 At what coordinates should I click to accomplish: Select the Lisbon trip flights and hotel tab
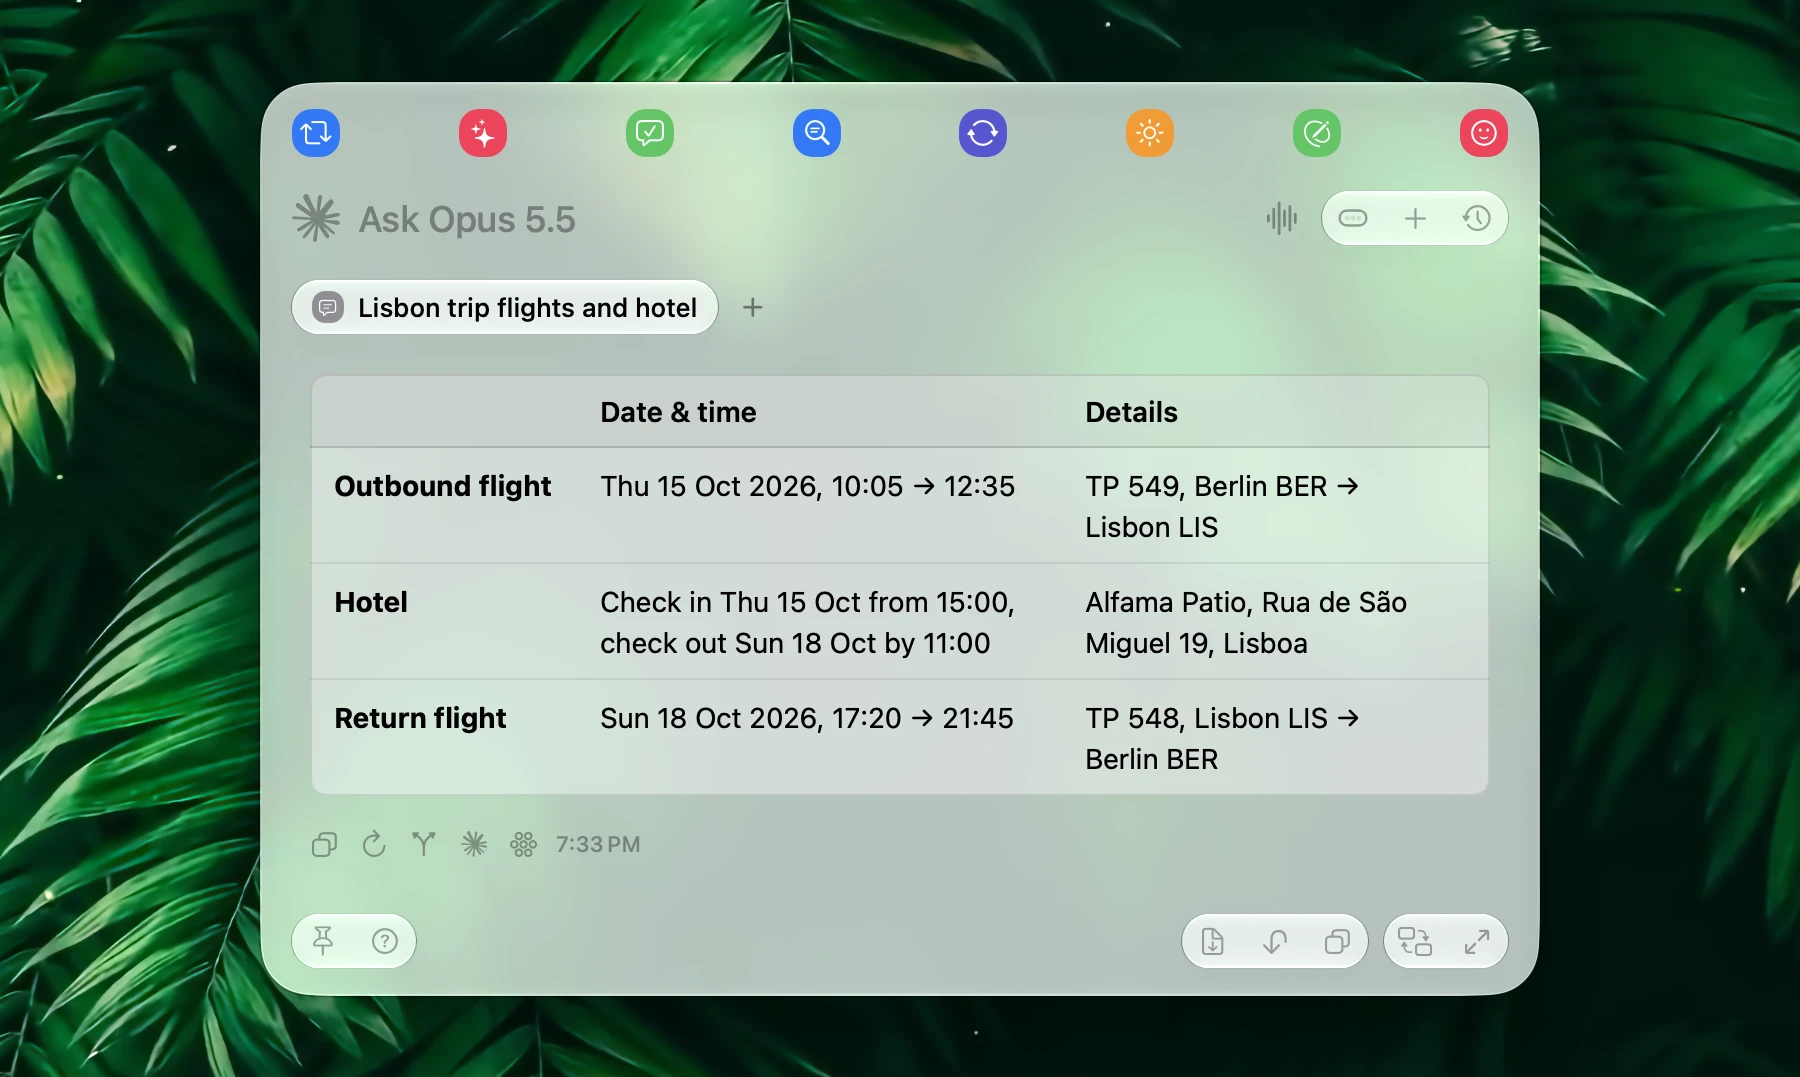[505, 307]
